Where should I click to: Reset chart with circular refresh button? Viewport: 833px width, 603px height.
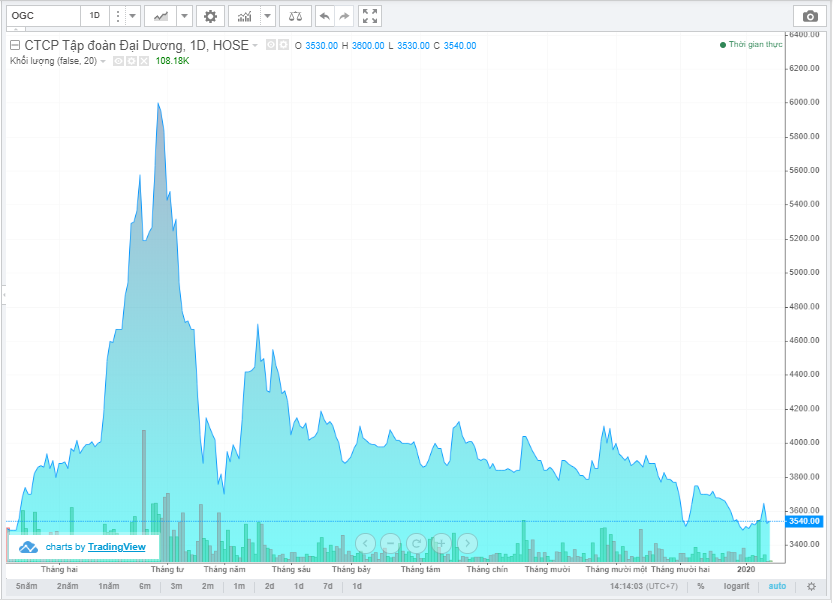pyautogui.click(x=416, y=543)
